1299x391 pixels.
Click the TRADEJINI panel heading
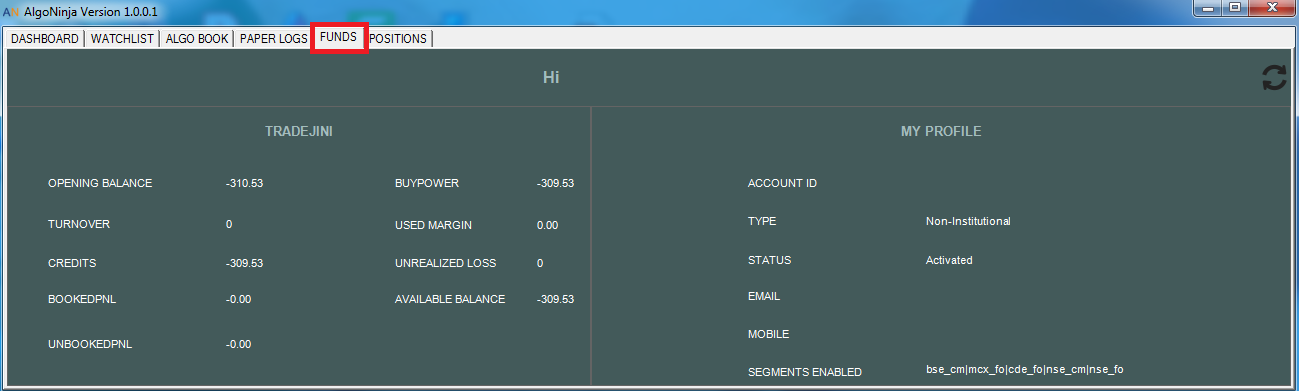pos(299,131)
